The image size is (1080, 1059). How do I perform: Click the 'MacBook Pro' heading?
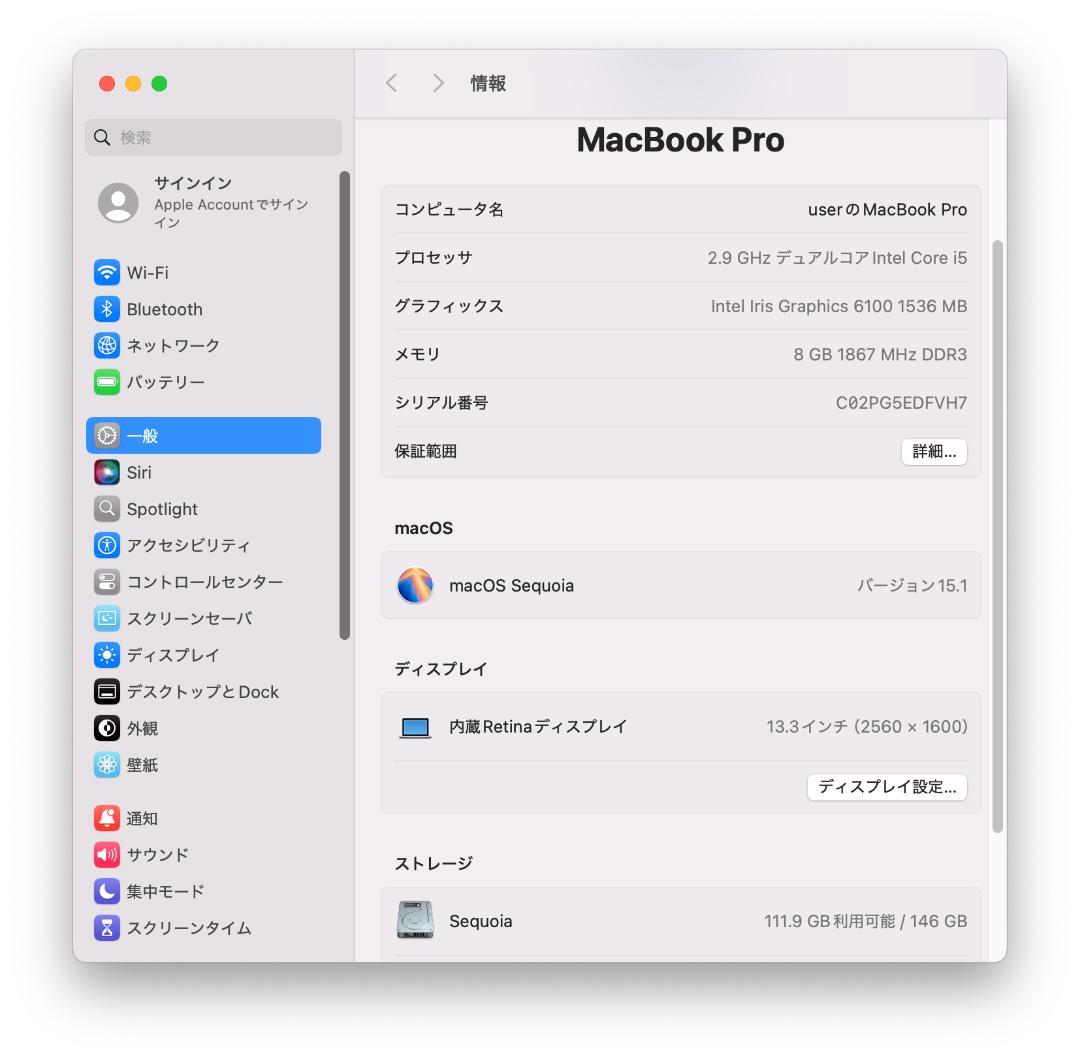pos(681,140)
